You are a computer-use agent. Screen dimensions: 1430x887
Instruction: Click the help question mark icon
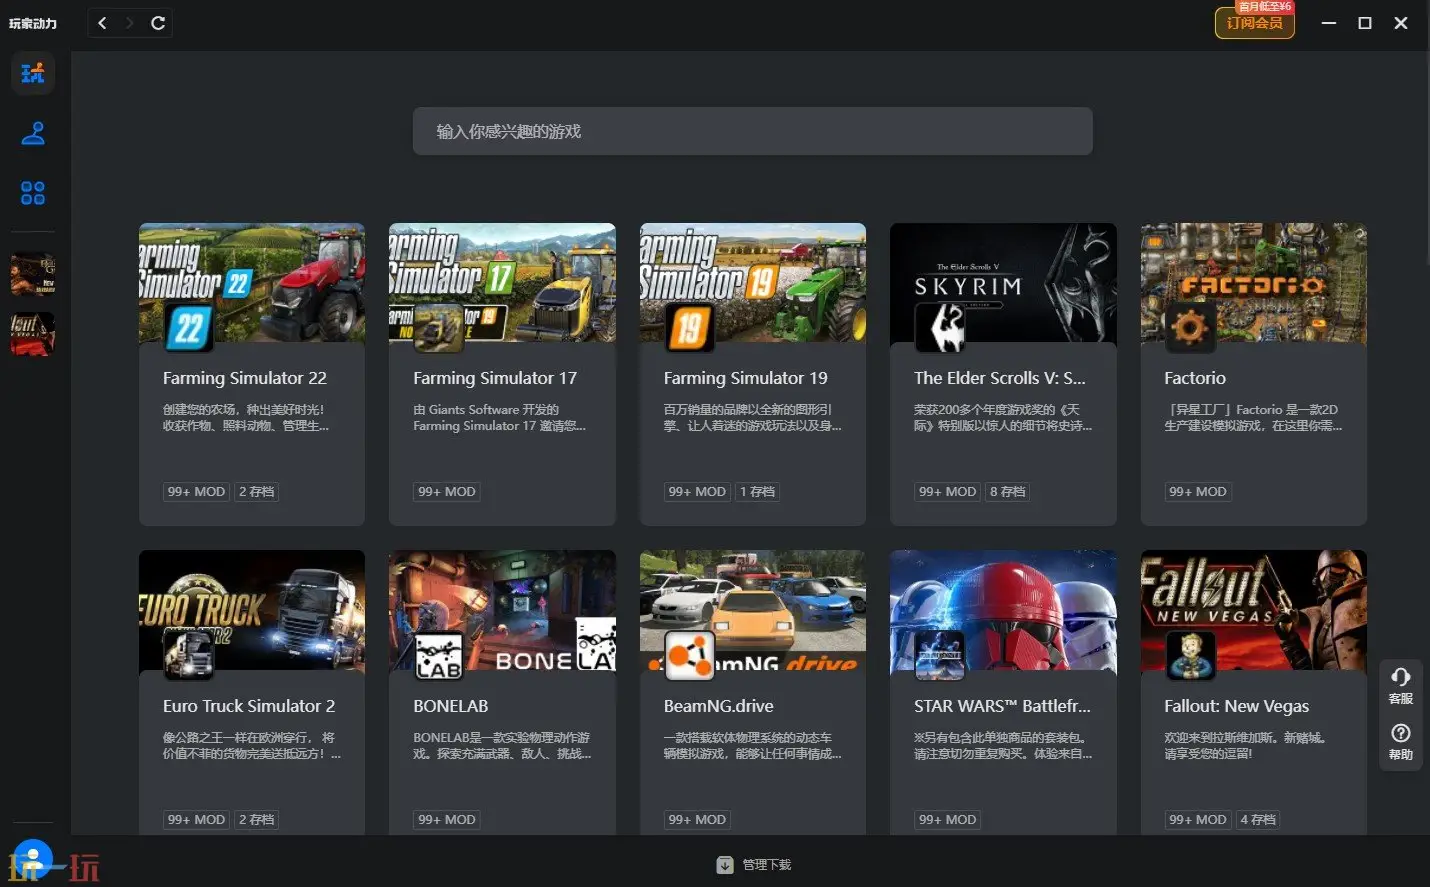click(x=1400, y=741)
